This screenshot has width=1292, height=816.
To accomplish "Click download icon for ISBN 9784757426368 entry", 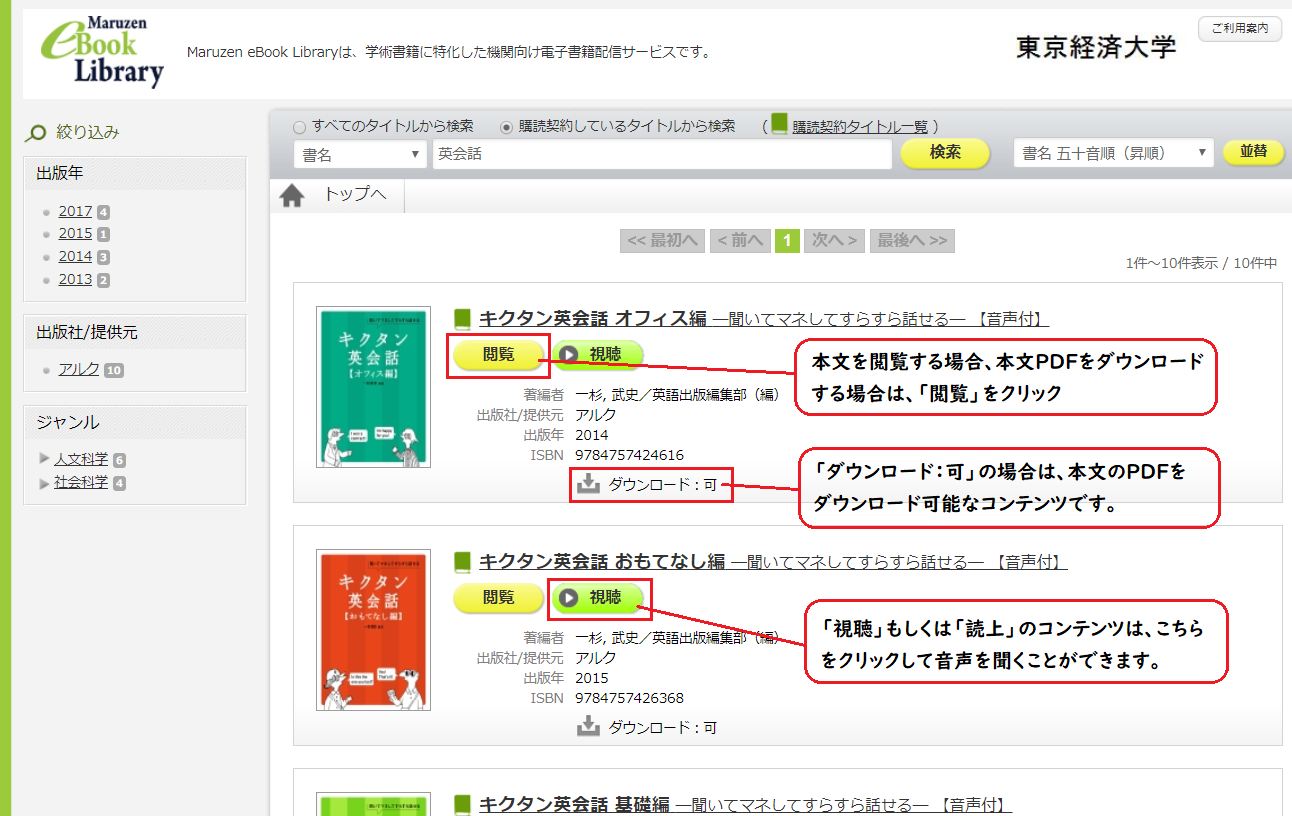I will coord(588,727).
